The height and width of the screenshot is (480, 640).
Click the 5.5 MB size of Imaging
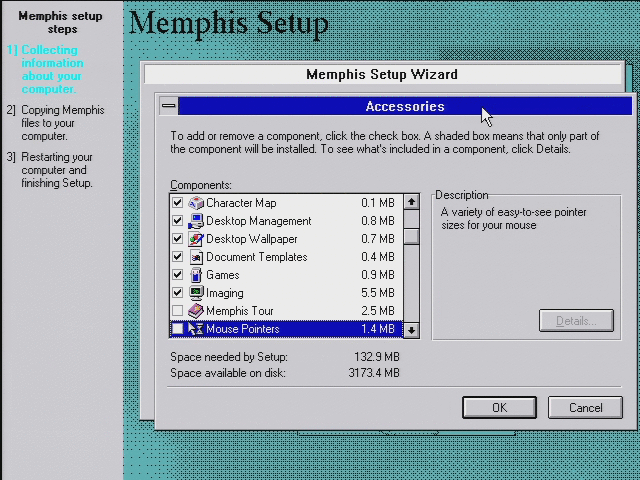[x=378, y=293]
